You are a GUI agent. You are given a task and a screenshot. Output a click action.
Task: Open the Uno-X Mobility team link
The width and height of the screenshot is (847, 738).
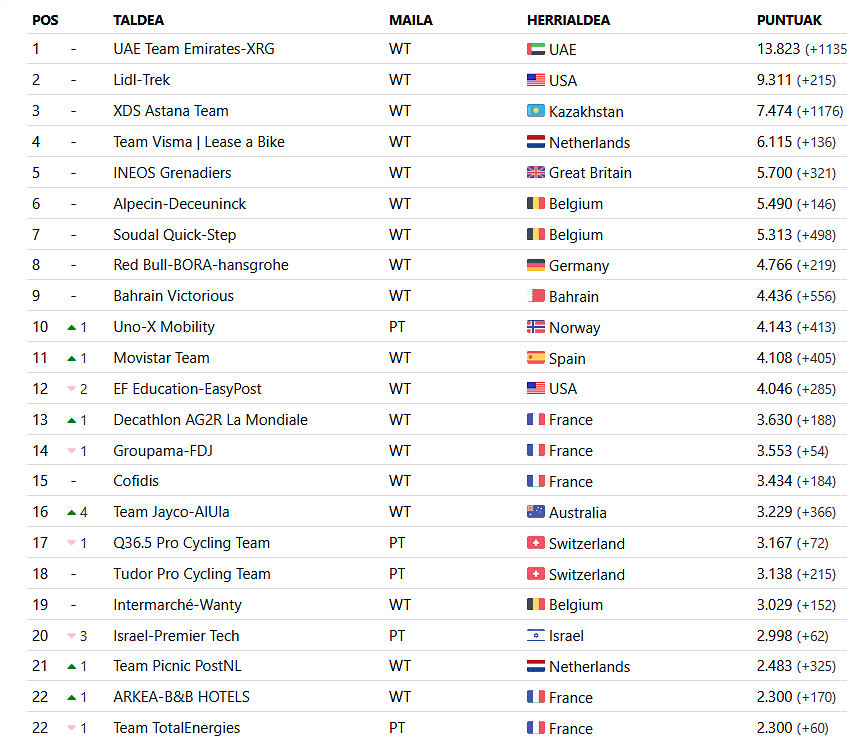tap(164, 327)
